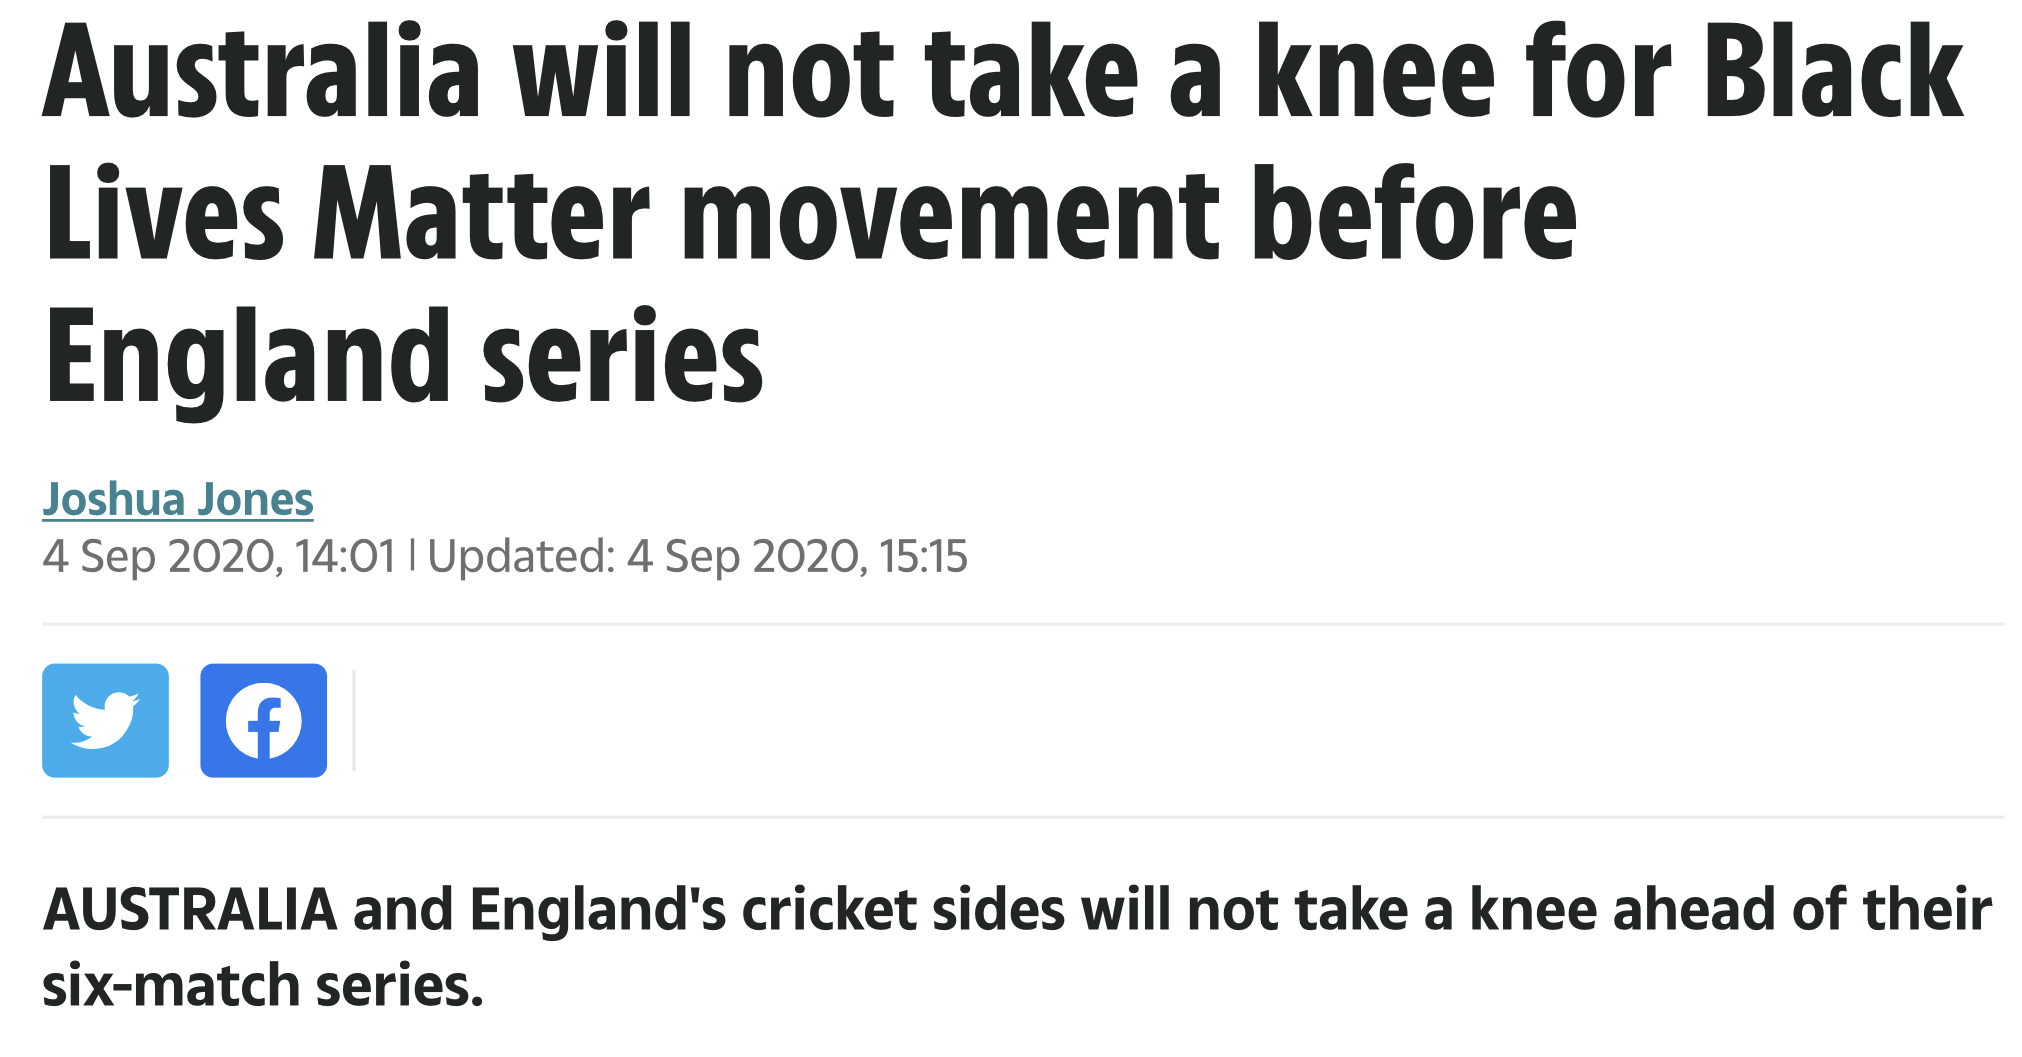2022x1057 pixels.
Task: Click the vertical divider beside the Facebook icon
Action: (x=354, y=720)
